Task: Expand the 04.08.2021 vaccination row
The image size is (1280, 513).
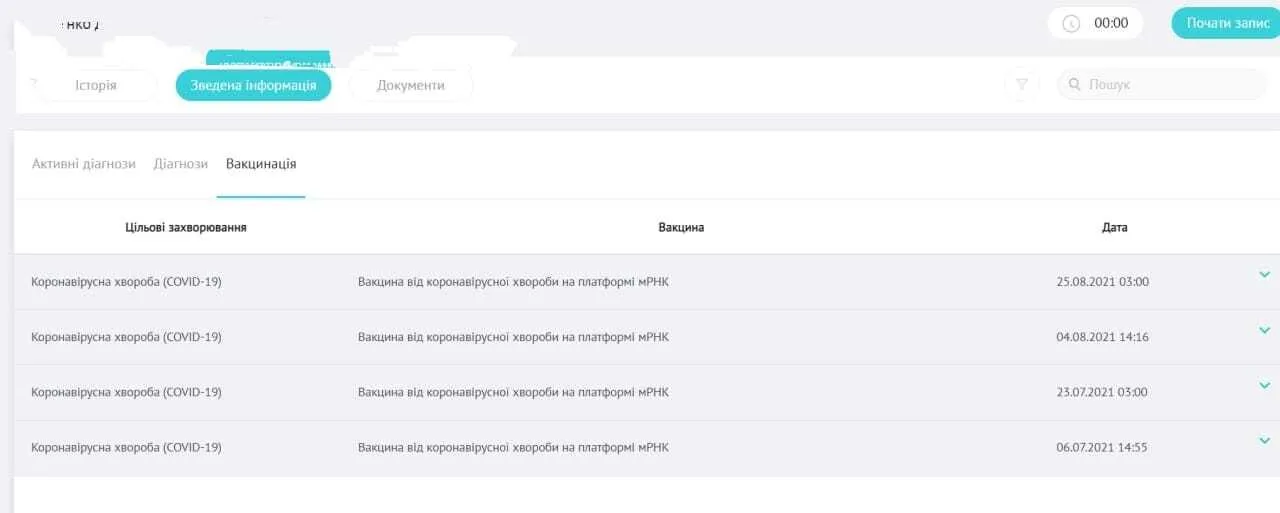Action: (1264, 330)
